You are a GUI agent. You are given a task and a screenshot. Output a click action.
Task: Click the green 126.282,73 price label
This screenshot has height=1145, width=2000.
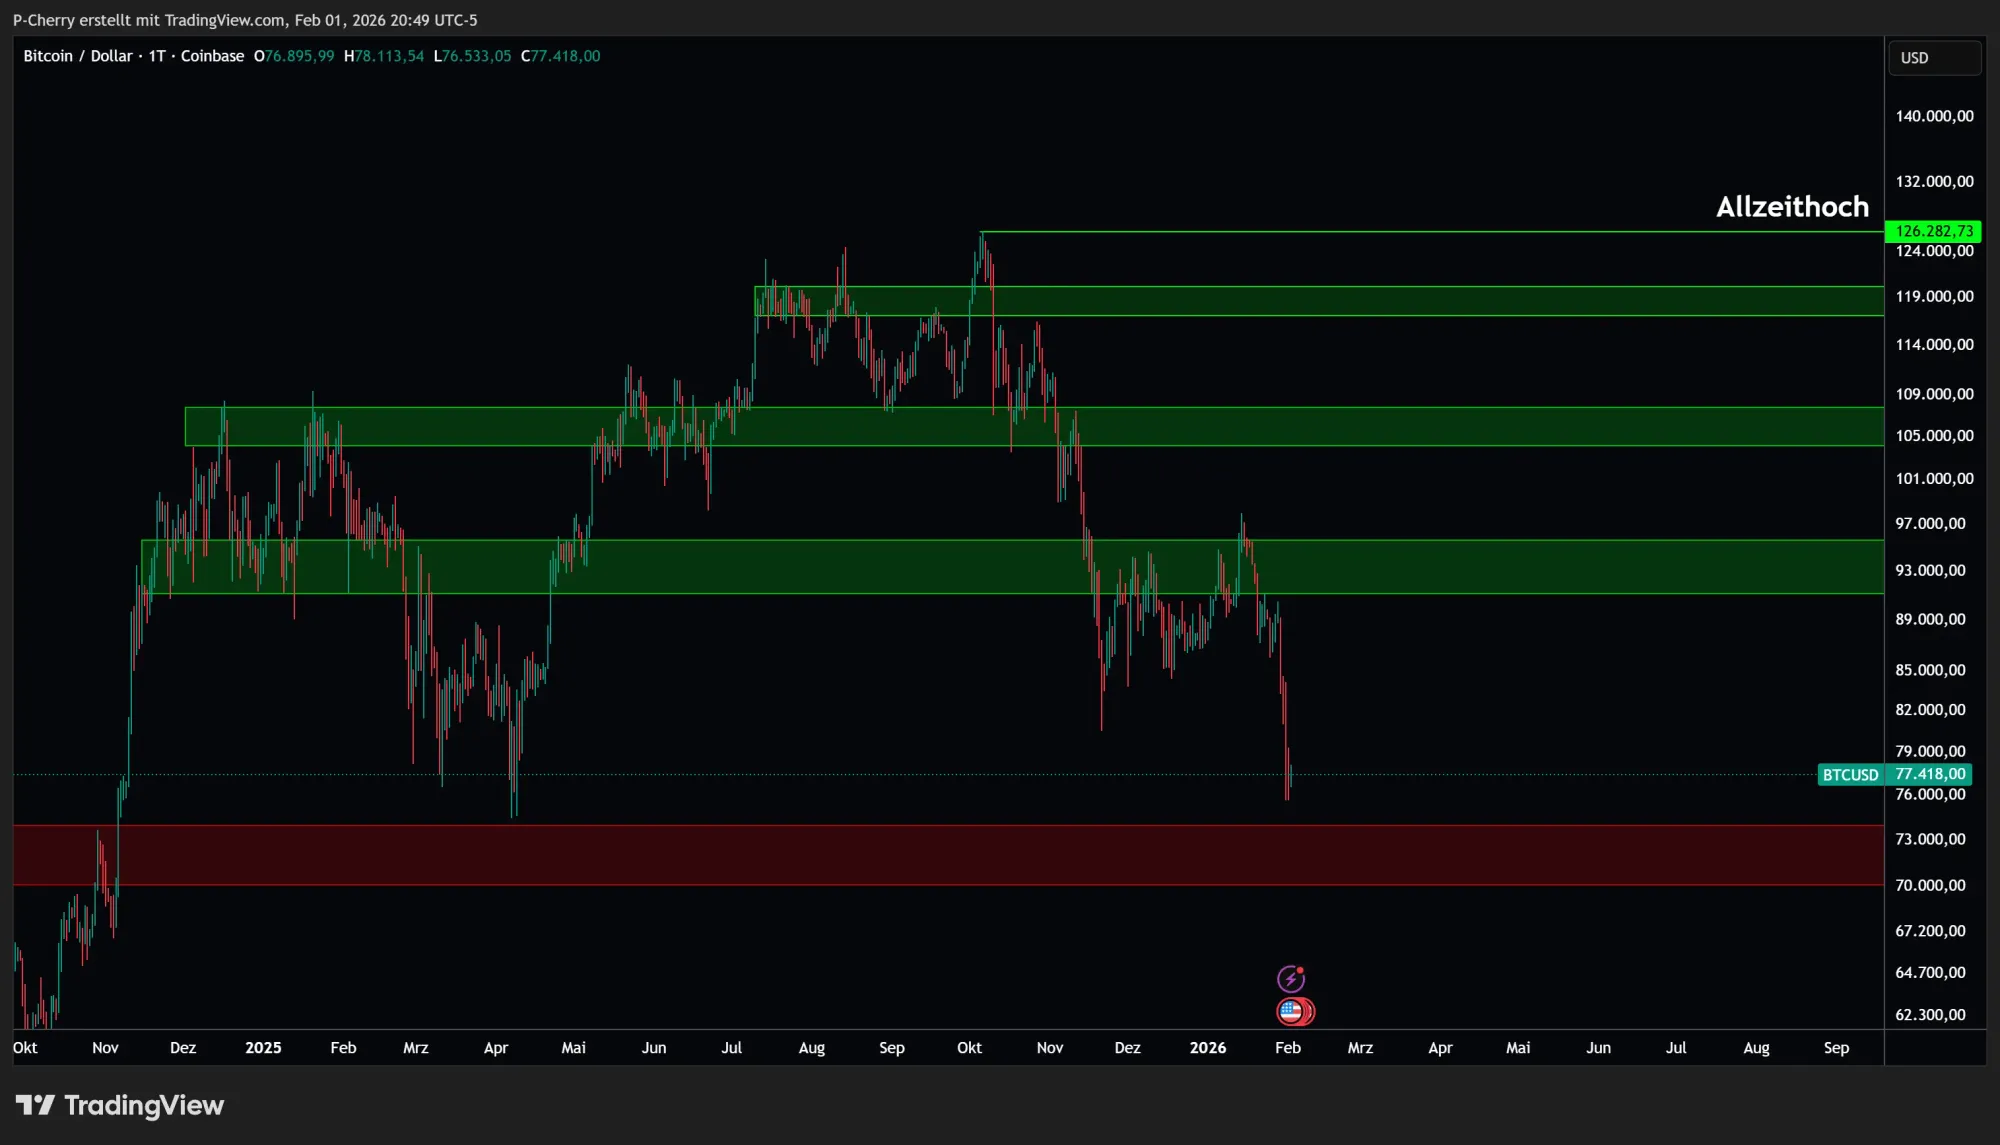pos(1933,231)
